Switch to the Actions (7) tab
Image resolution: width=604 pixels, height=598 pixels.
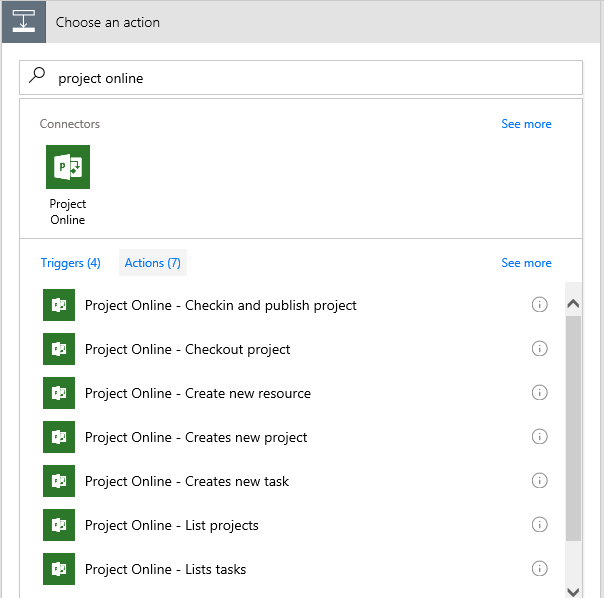coord(153,263)
